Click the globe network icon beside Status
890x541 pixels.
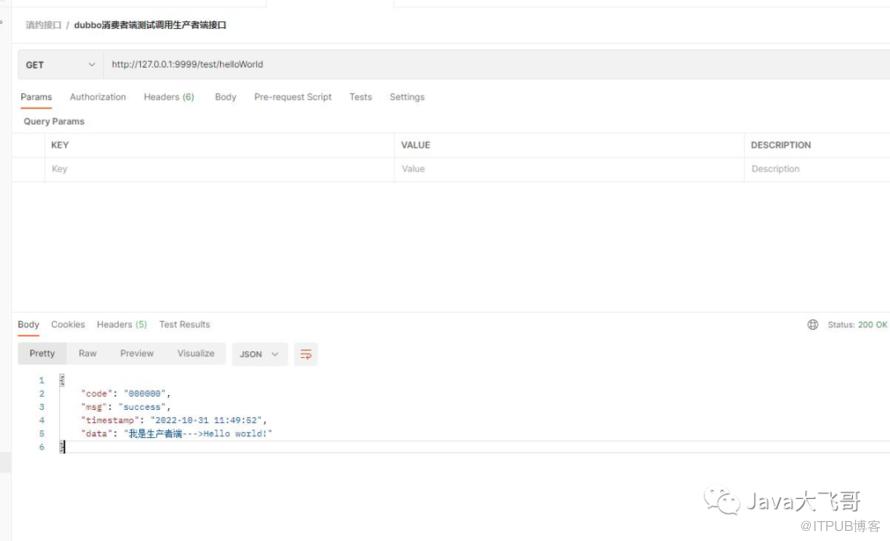(812, 325)
